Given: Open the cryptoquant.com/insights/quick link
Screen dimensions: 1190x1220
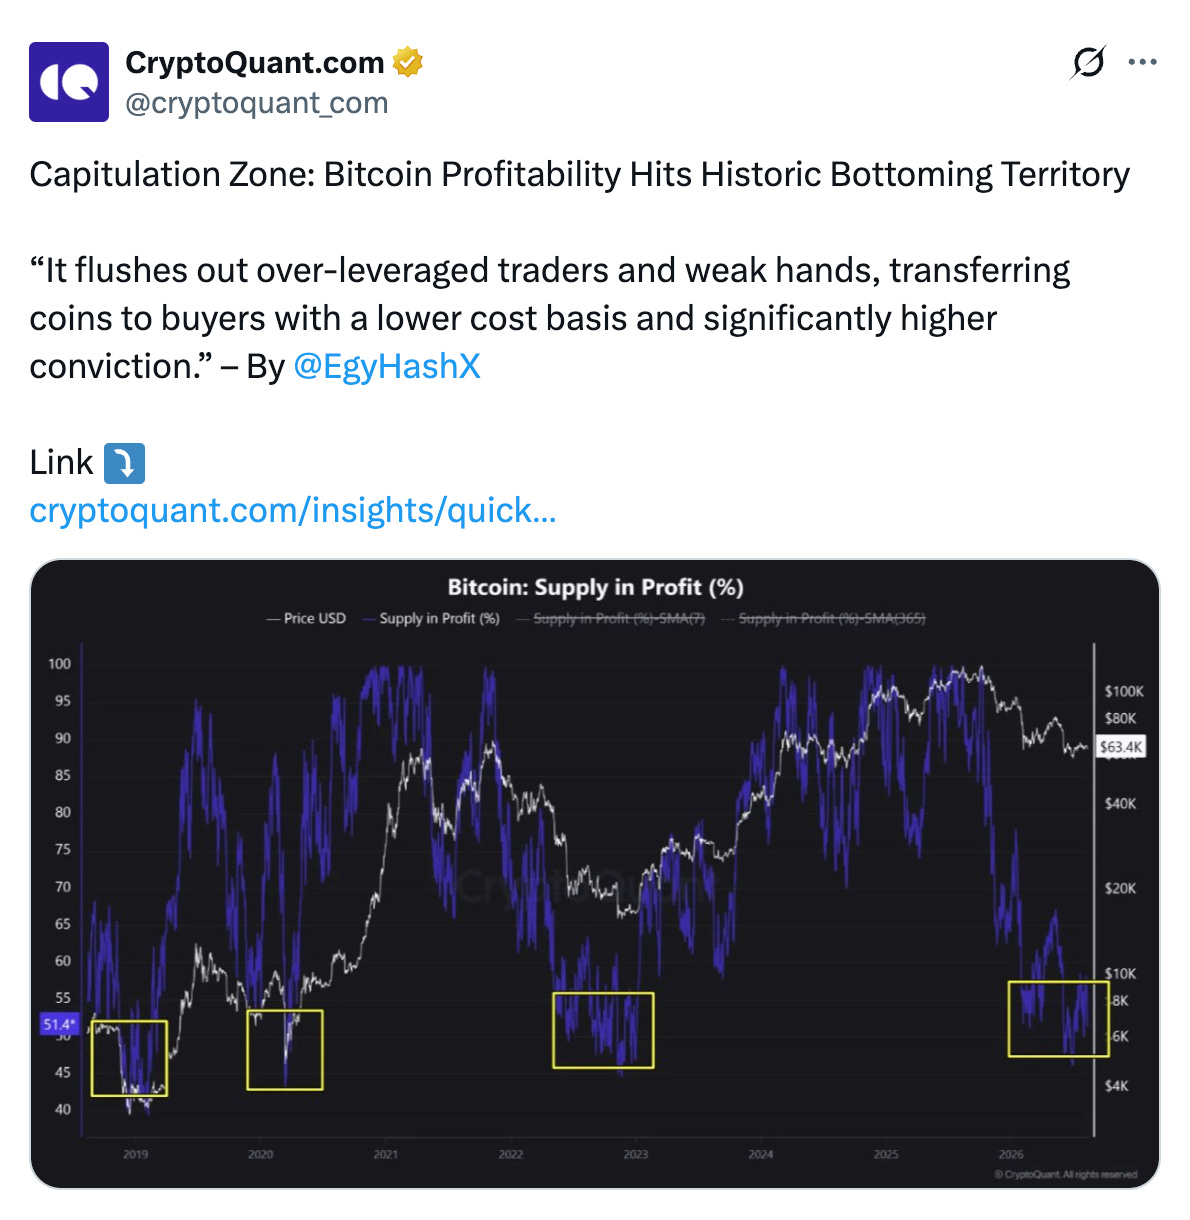Looking at the screenshot, I should coord(293,510).
